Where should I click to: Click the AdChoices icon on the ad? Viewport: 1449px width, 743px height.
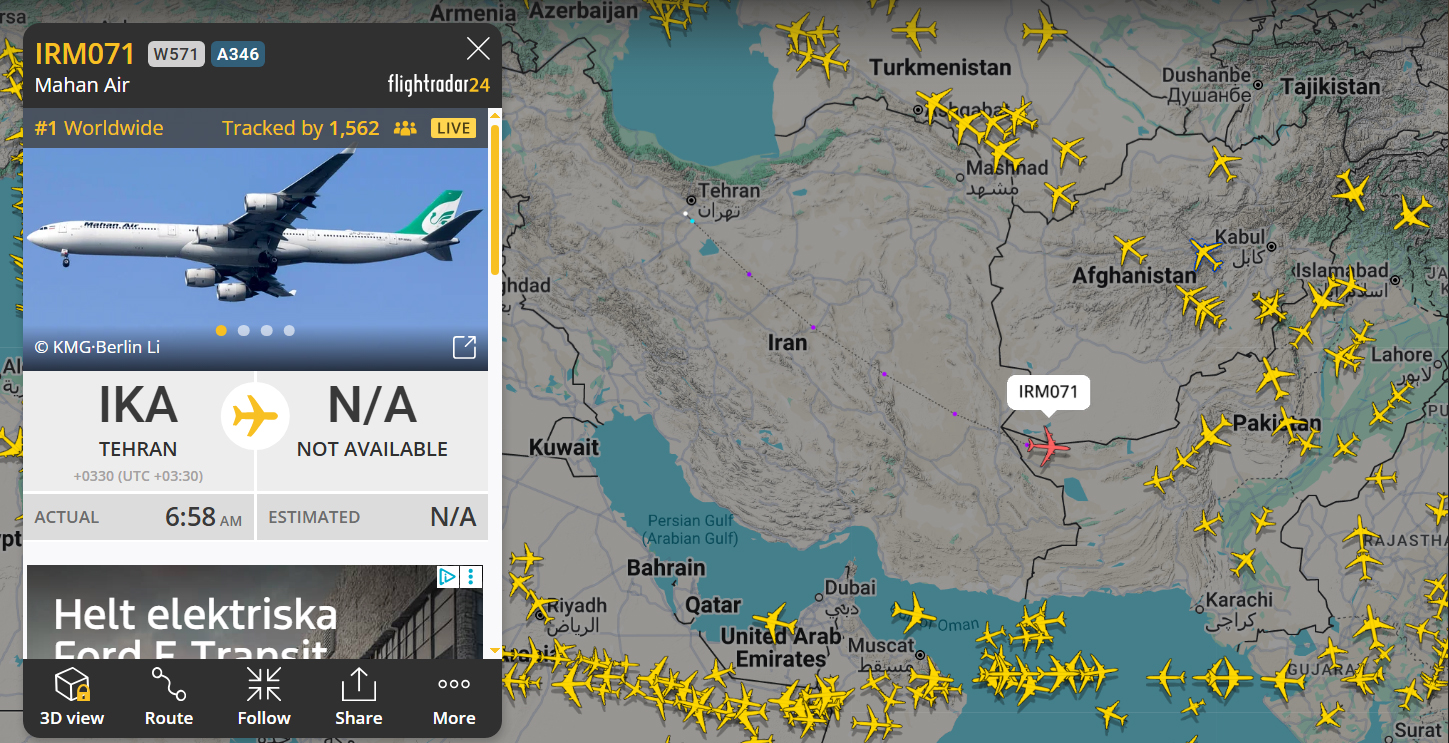[x=448, y=576]
